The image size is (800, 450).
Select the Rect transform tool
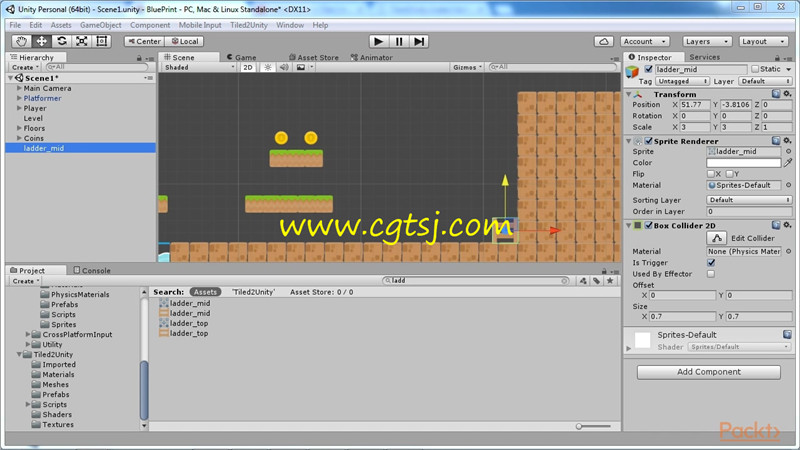tap(102, 41)
